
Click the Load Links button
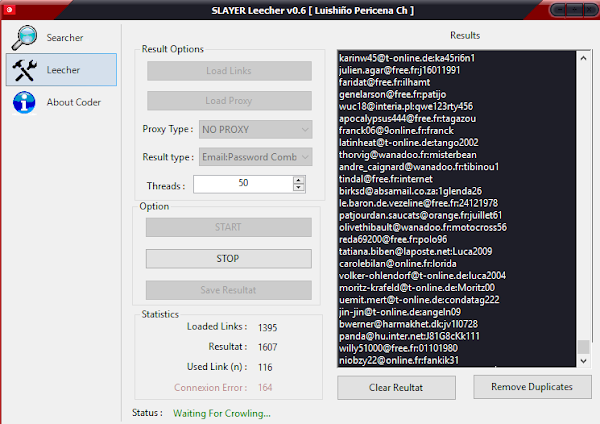229,71
